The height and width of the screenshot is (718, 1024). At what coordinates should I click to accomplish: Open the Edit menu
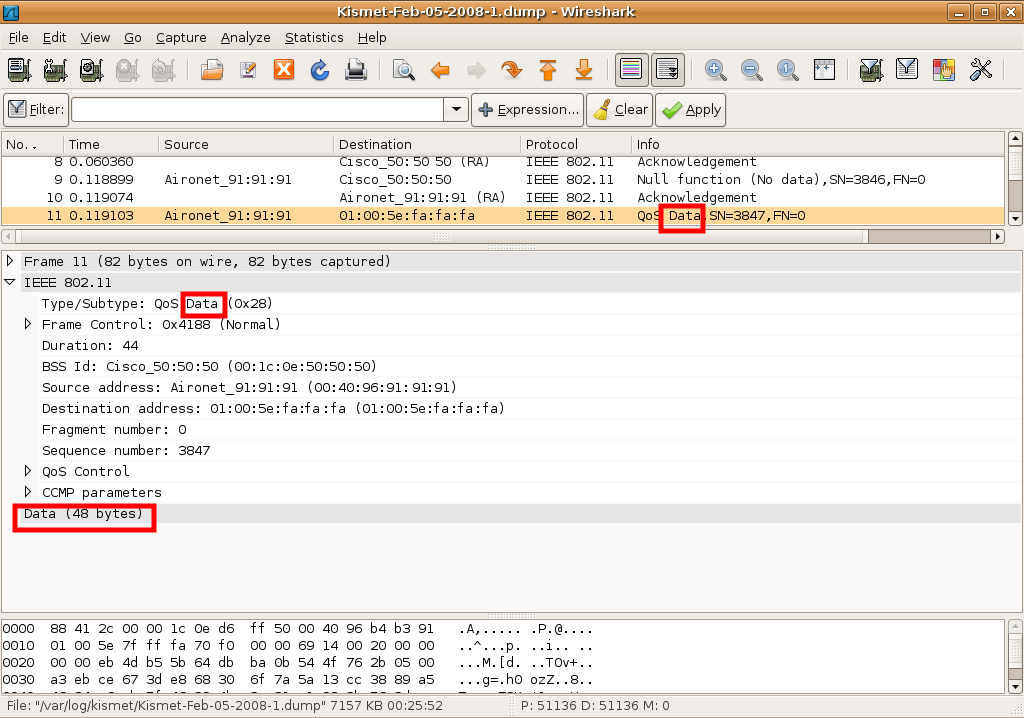[54, 38]
